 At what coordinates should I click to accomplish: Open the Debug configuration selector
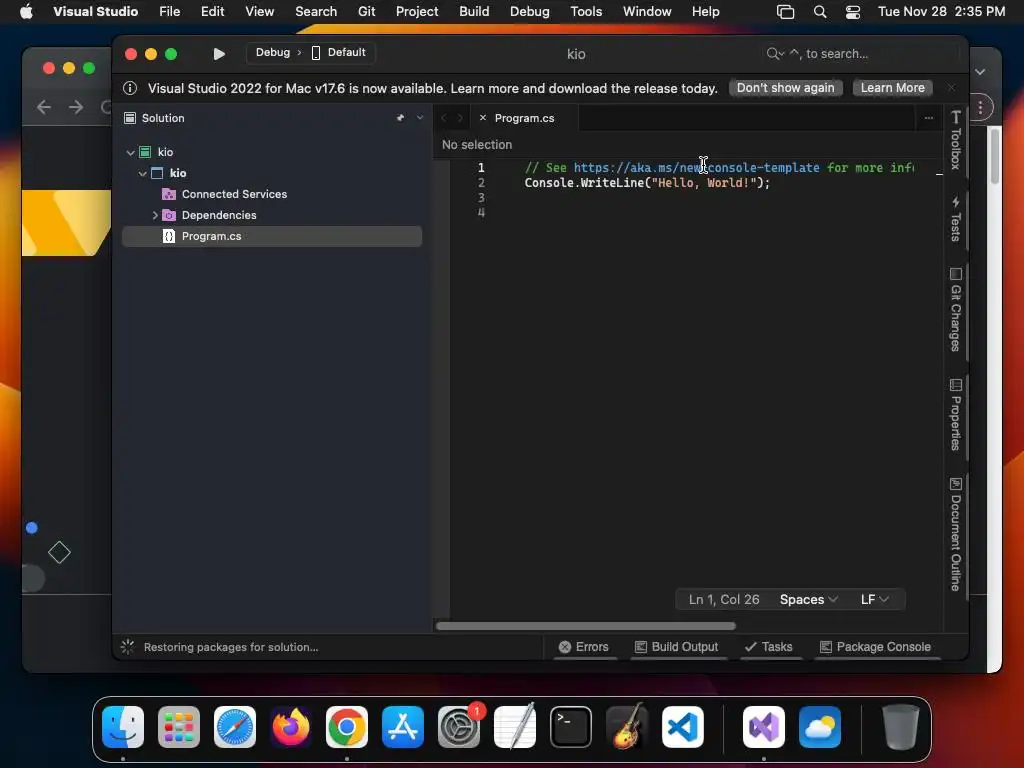[273, 52]
